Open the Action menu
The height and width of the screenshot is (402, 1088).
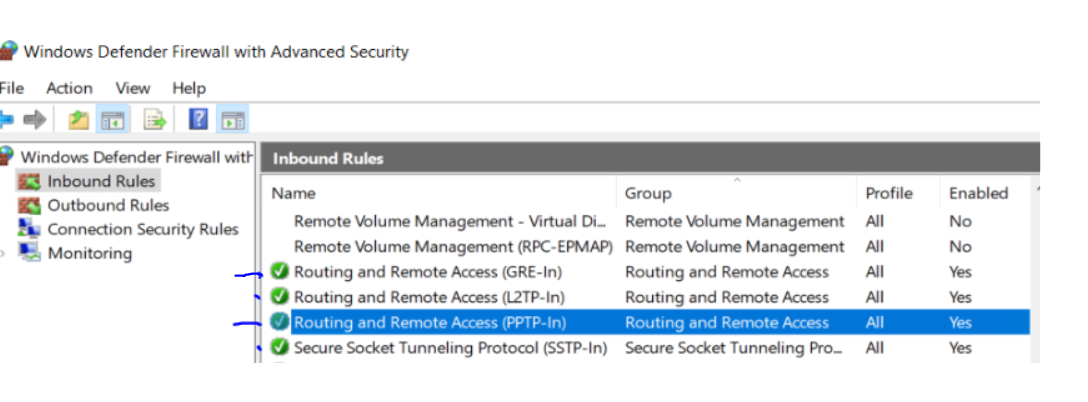point(69,88)
